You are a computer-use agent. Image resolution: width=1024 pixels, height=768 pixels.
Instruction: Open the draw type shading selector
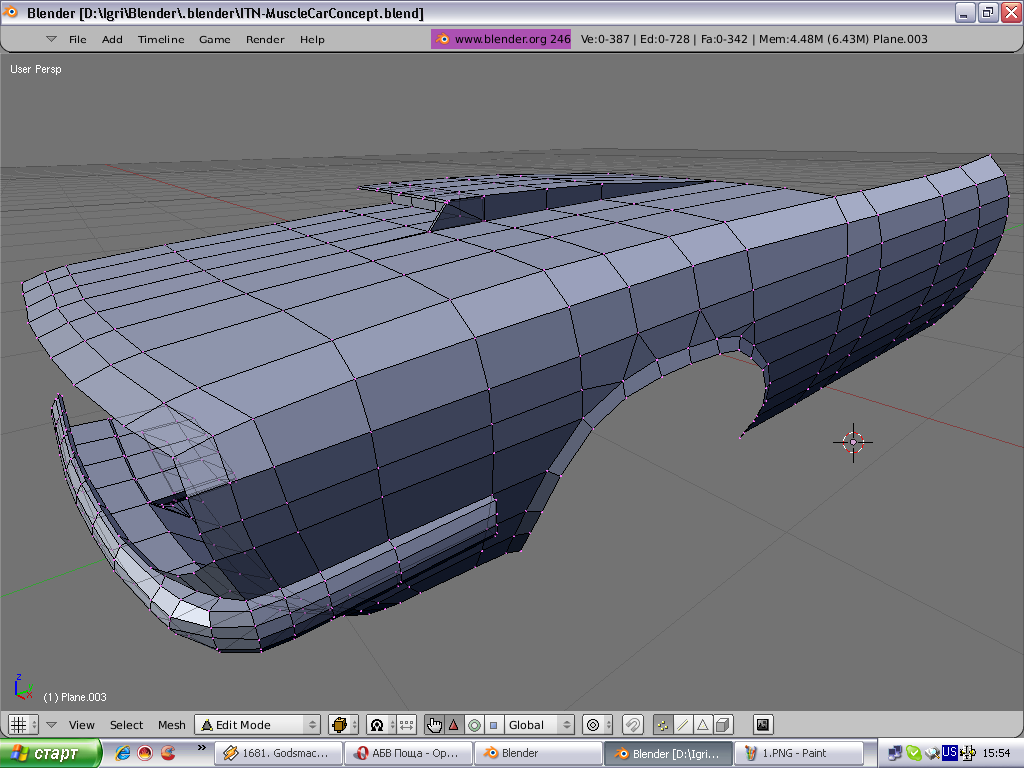click(x=344, y=725)
